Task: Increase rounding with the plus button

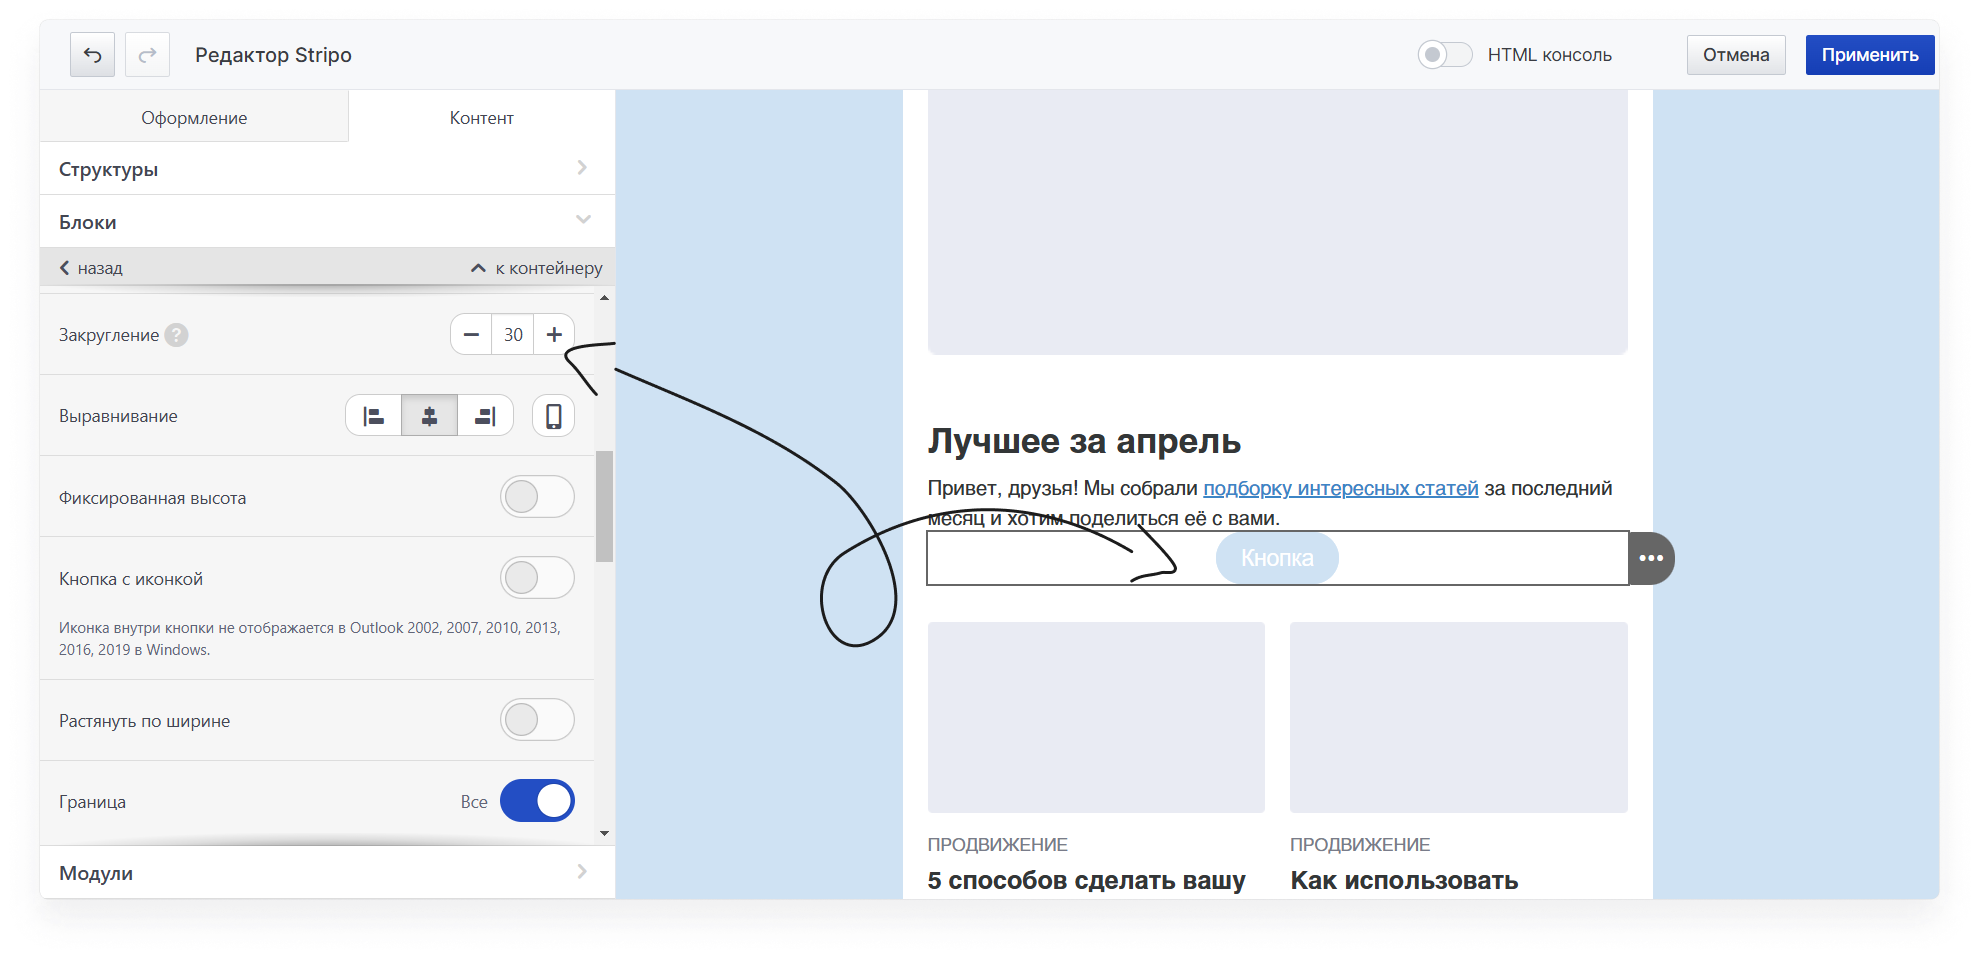Action: coord(554,334)
